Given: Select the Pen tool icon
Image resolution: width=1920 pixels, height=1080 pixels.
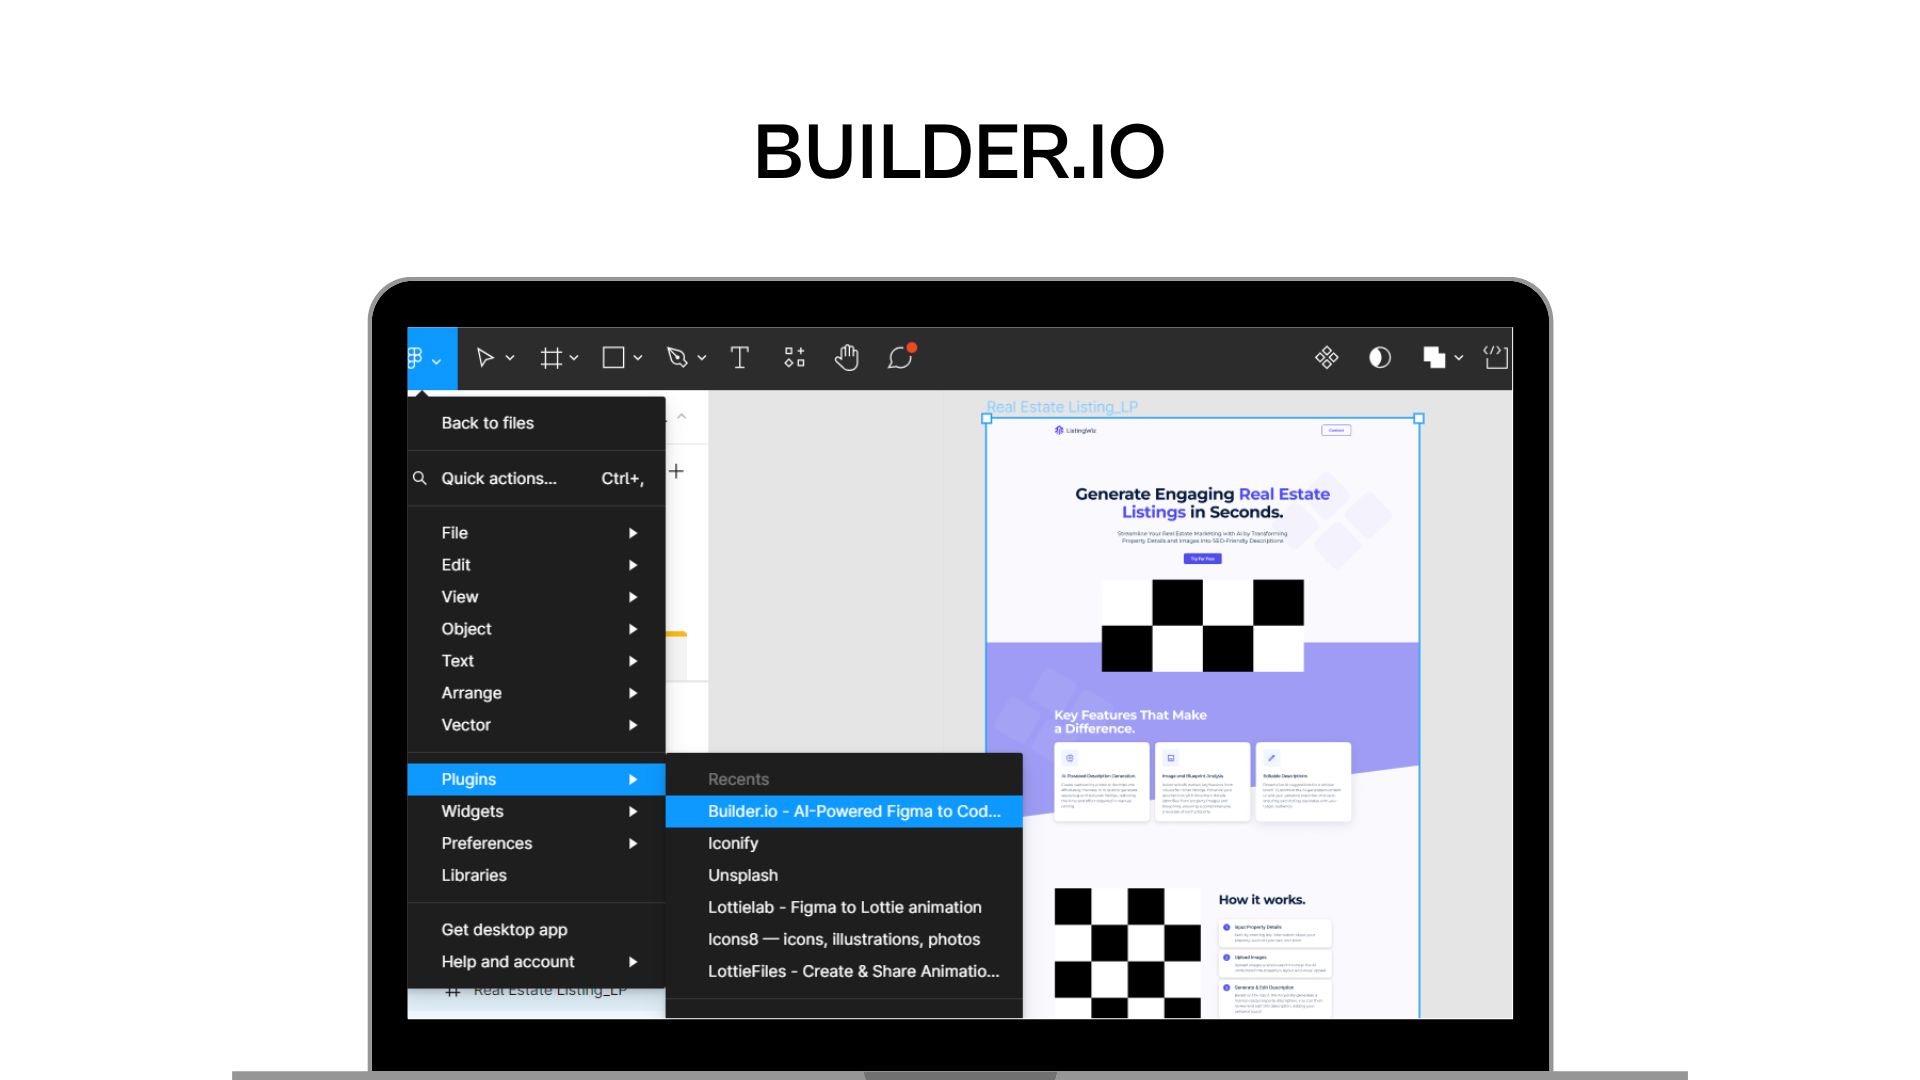Looking at the screenshot, I should tap(677, 358).
